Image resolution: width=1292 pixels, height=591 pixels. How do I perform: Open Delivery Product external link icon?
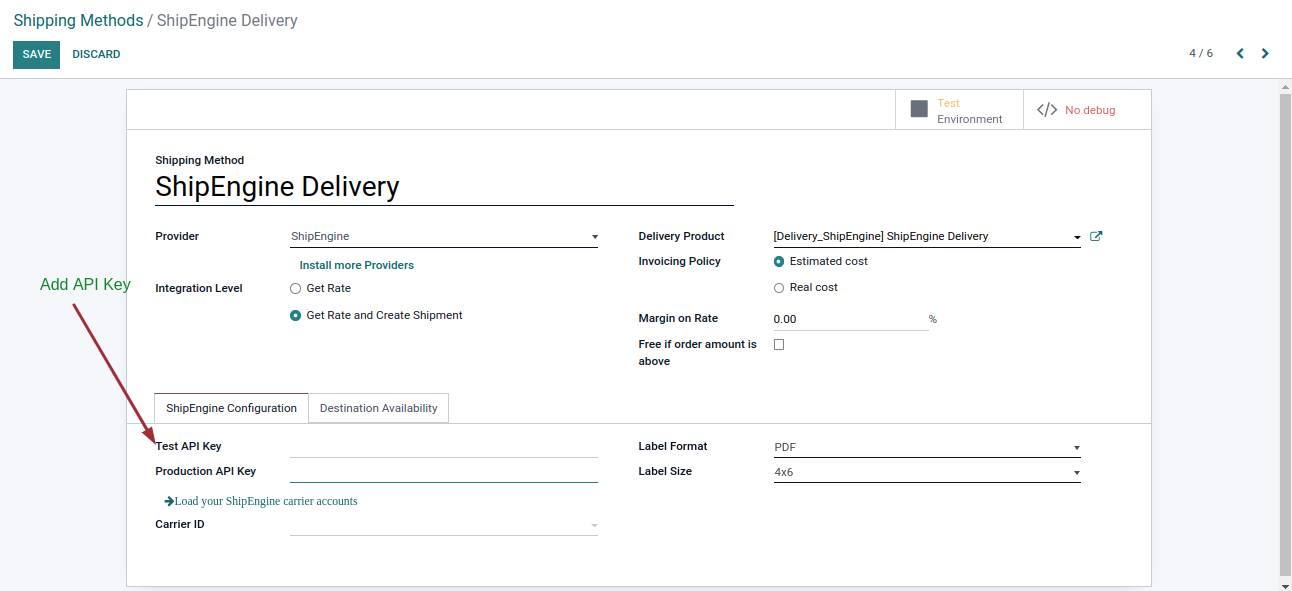coord(1096,236)
